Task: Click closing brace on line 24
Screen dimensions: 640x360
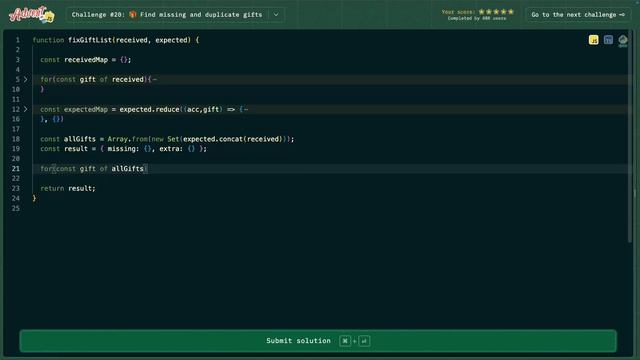Action: point(34,198)
